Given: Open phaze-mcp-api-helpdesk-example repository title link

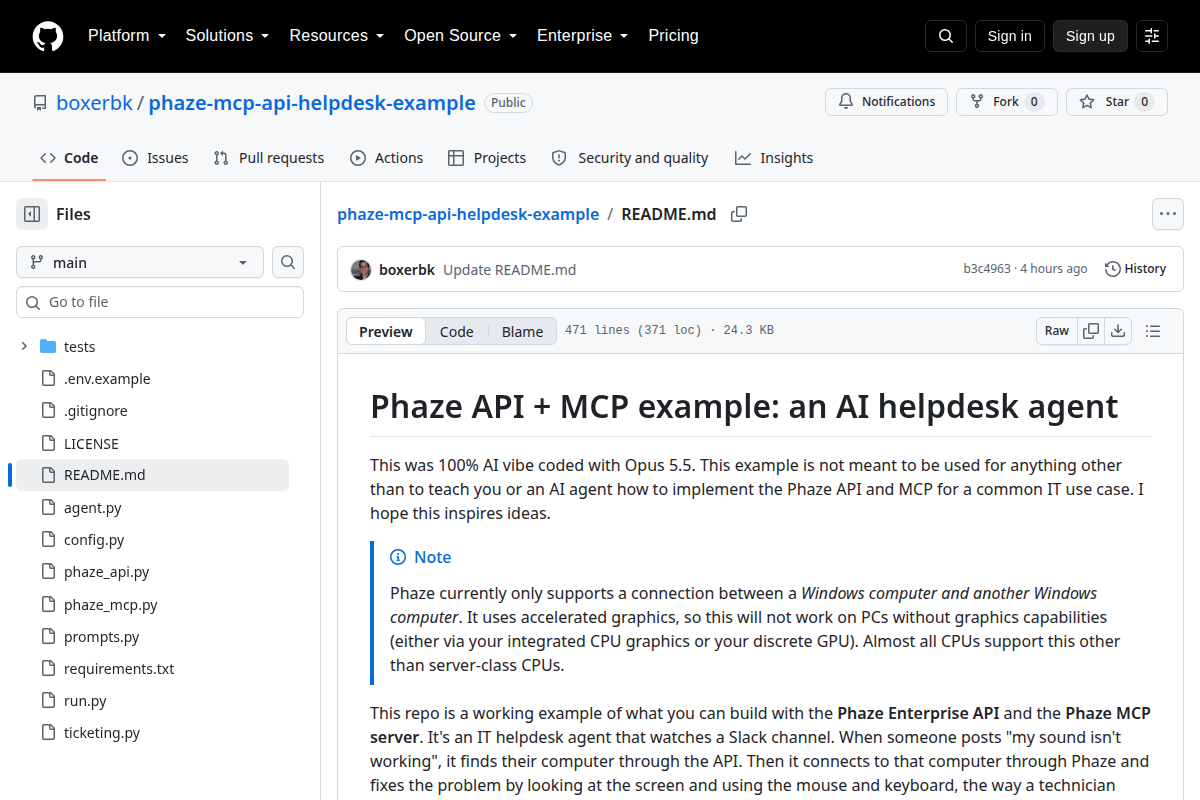Looking at the screenshot, I should click(312, 103).
